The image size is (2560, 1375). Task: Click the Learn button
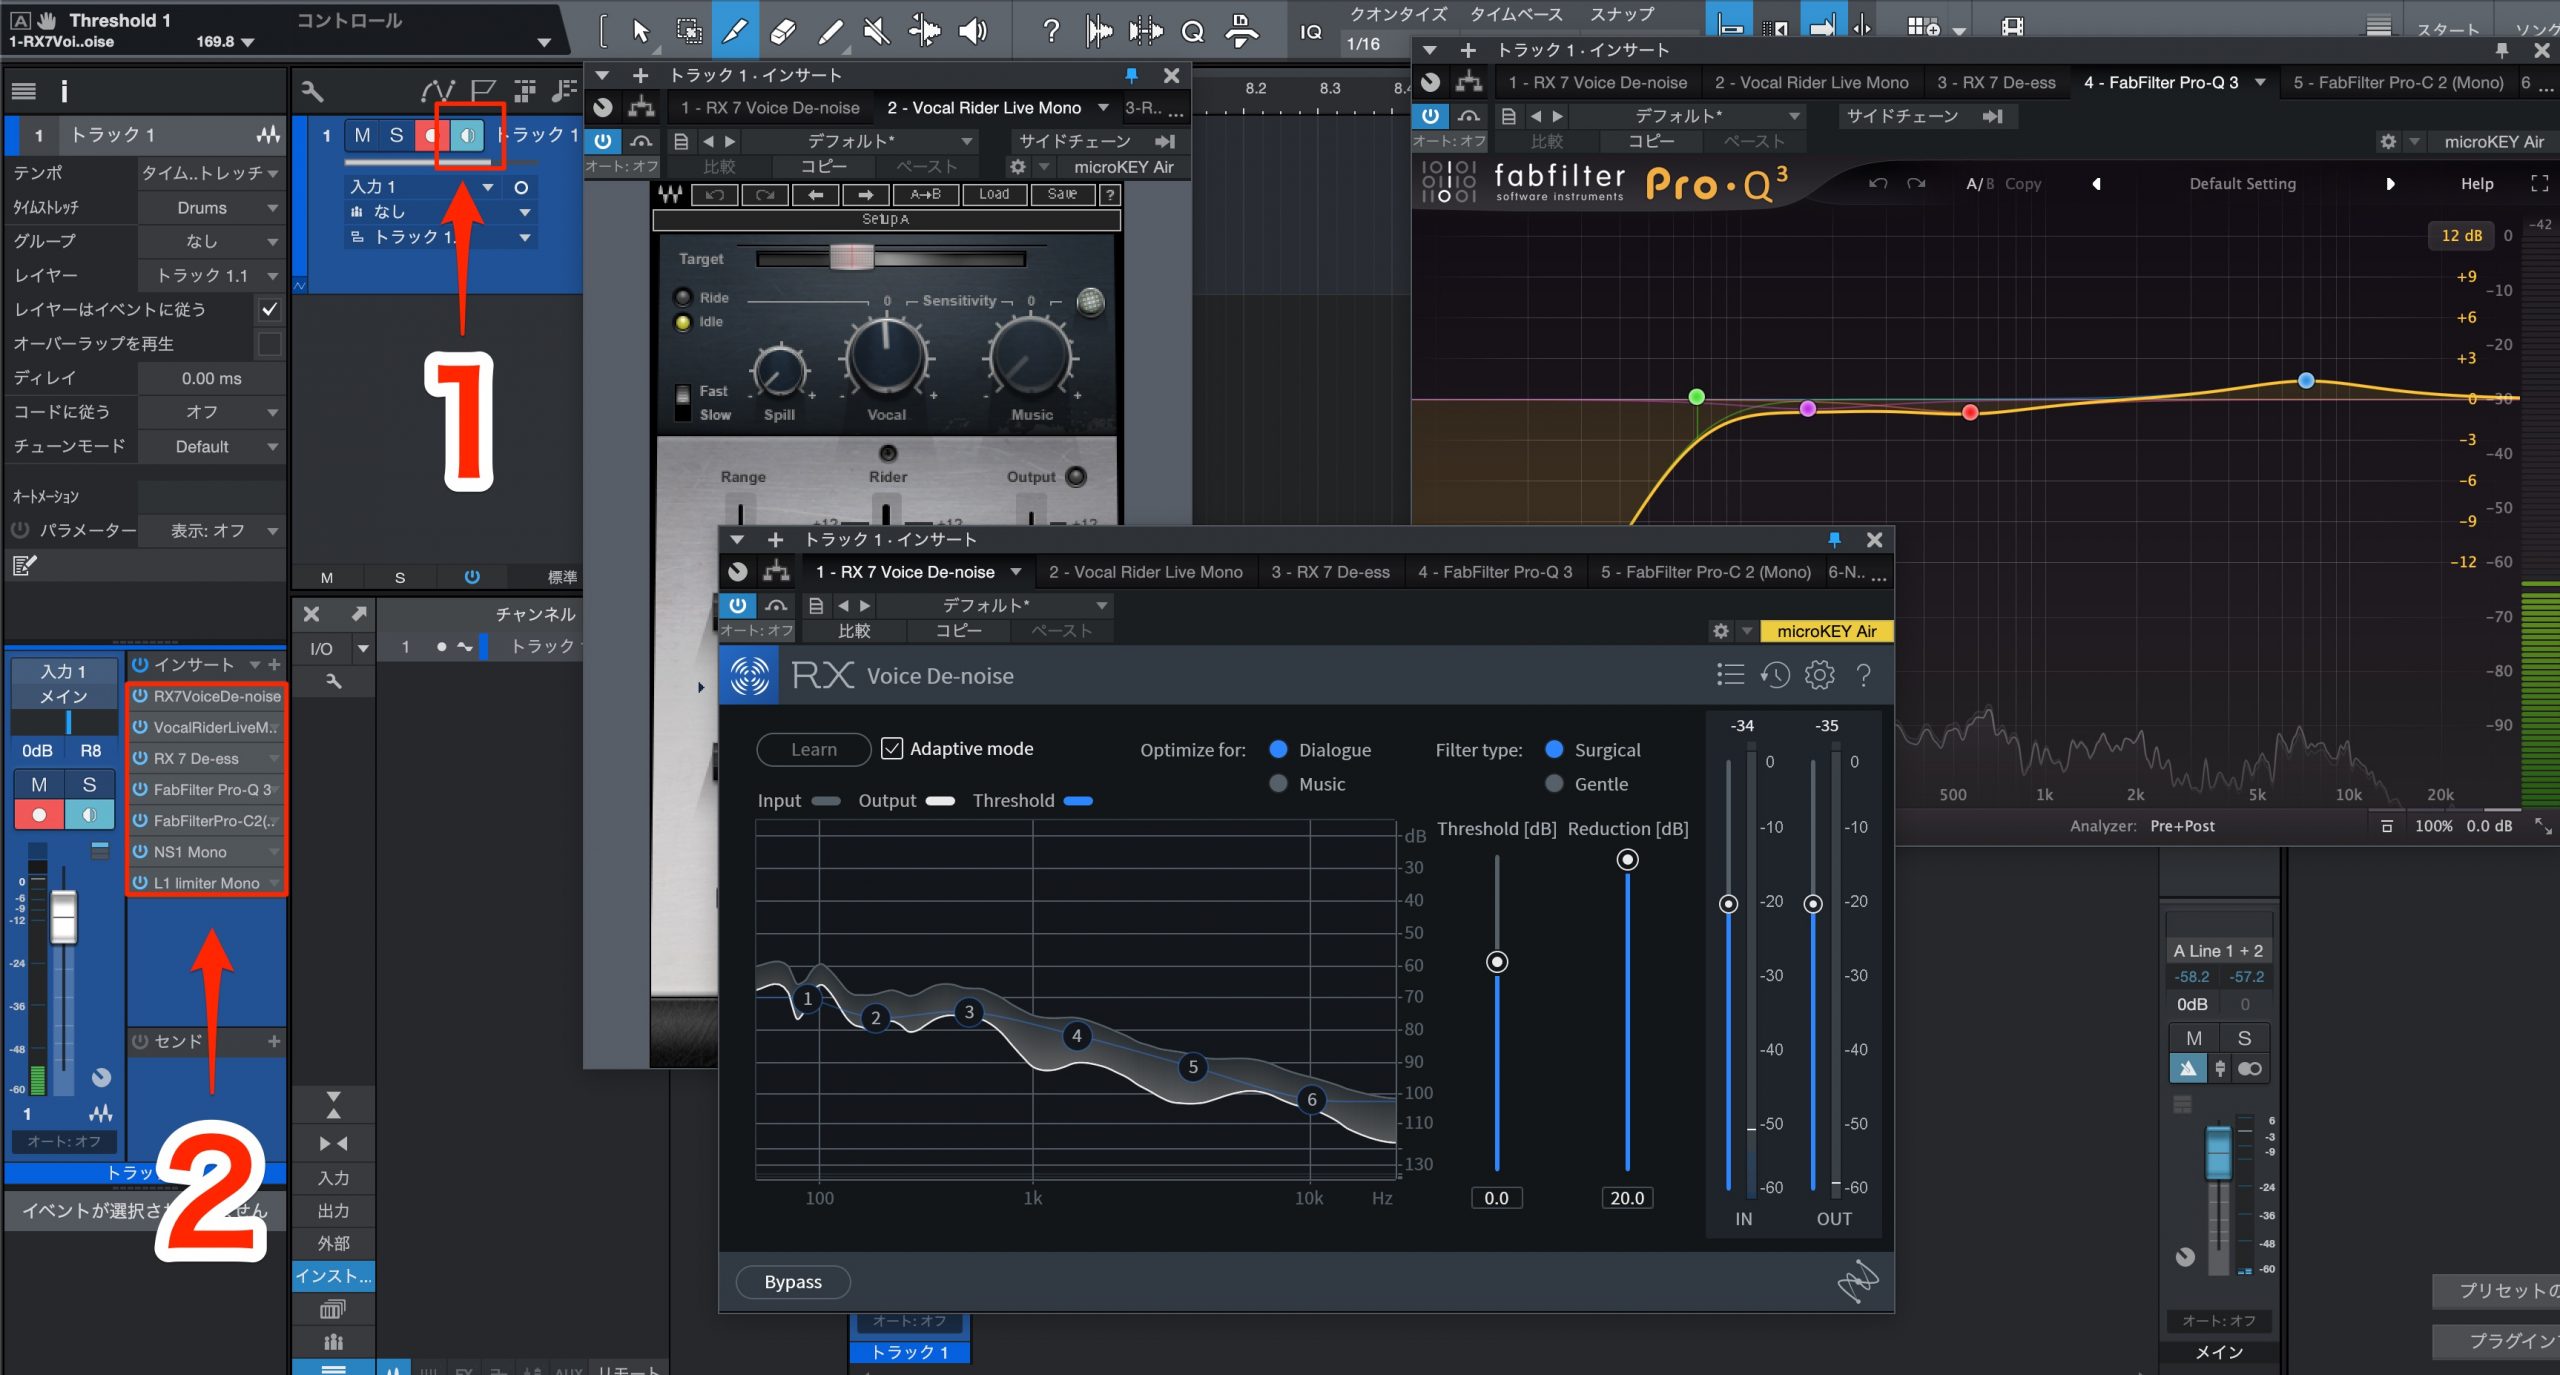[814, 749]
